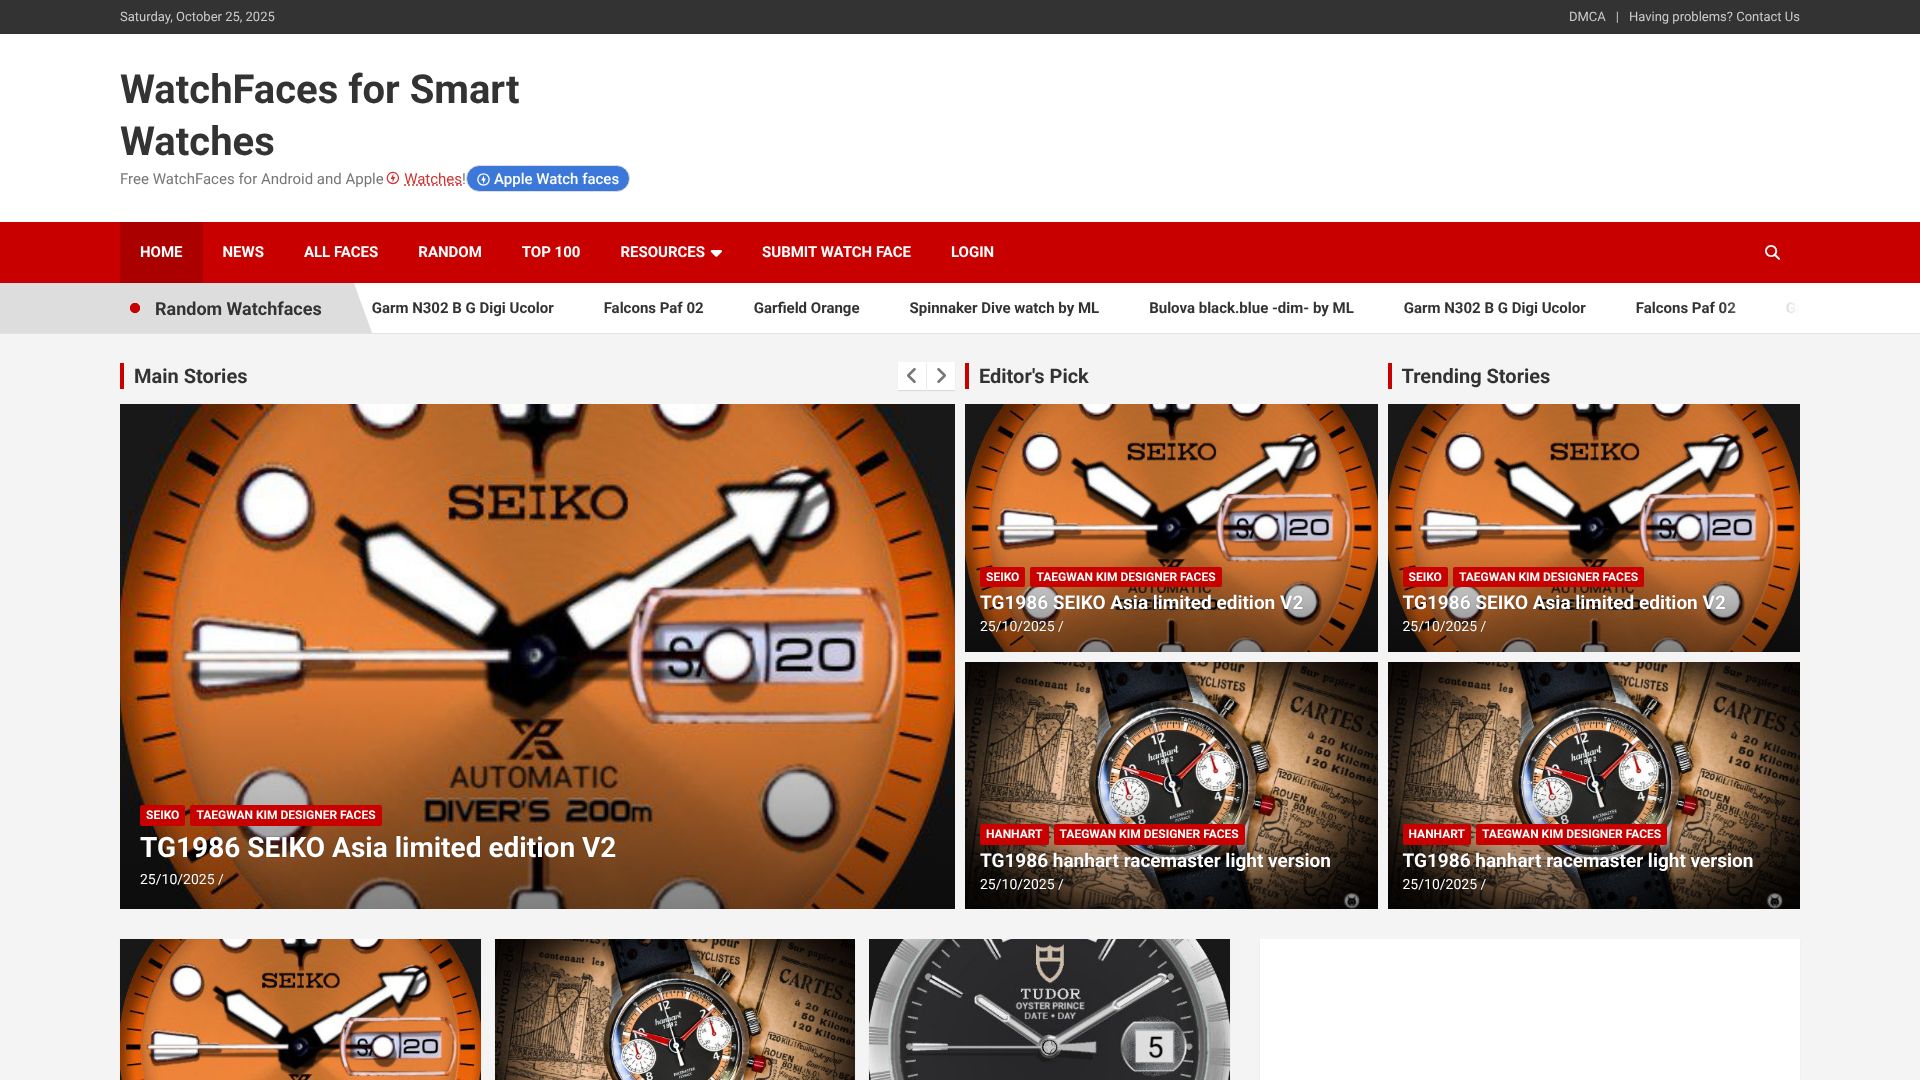The height and width of the screenshot is (1080, 1920).
Task: Open the DMCA link in top bar
Action: (1587, 17)
